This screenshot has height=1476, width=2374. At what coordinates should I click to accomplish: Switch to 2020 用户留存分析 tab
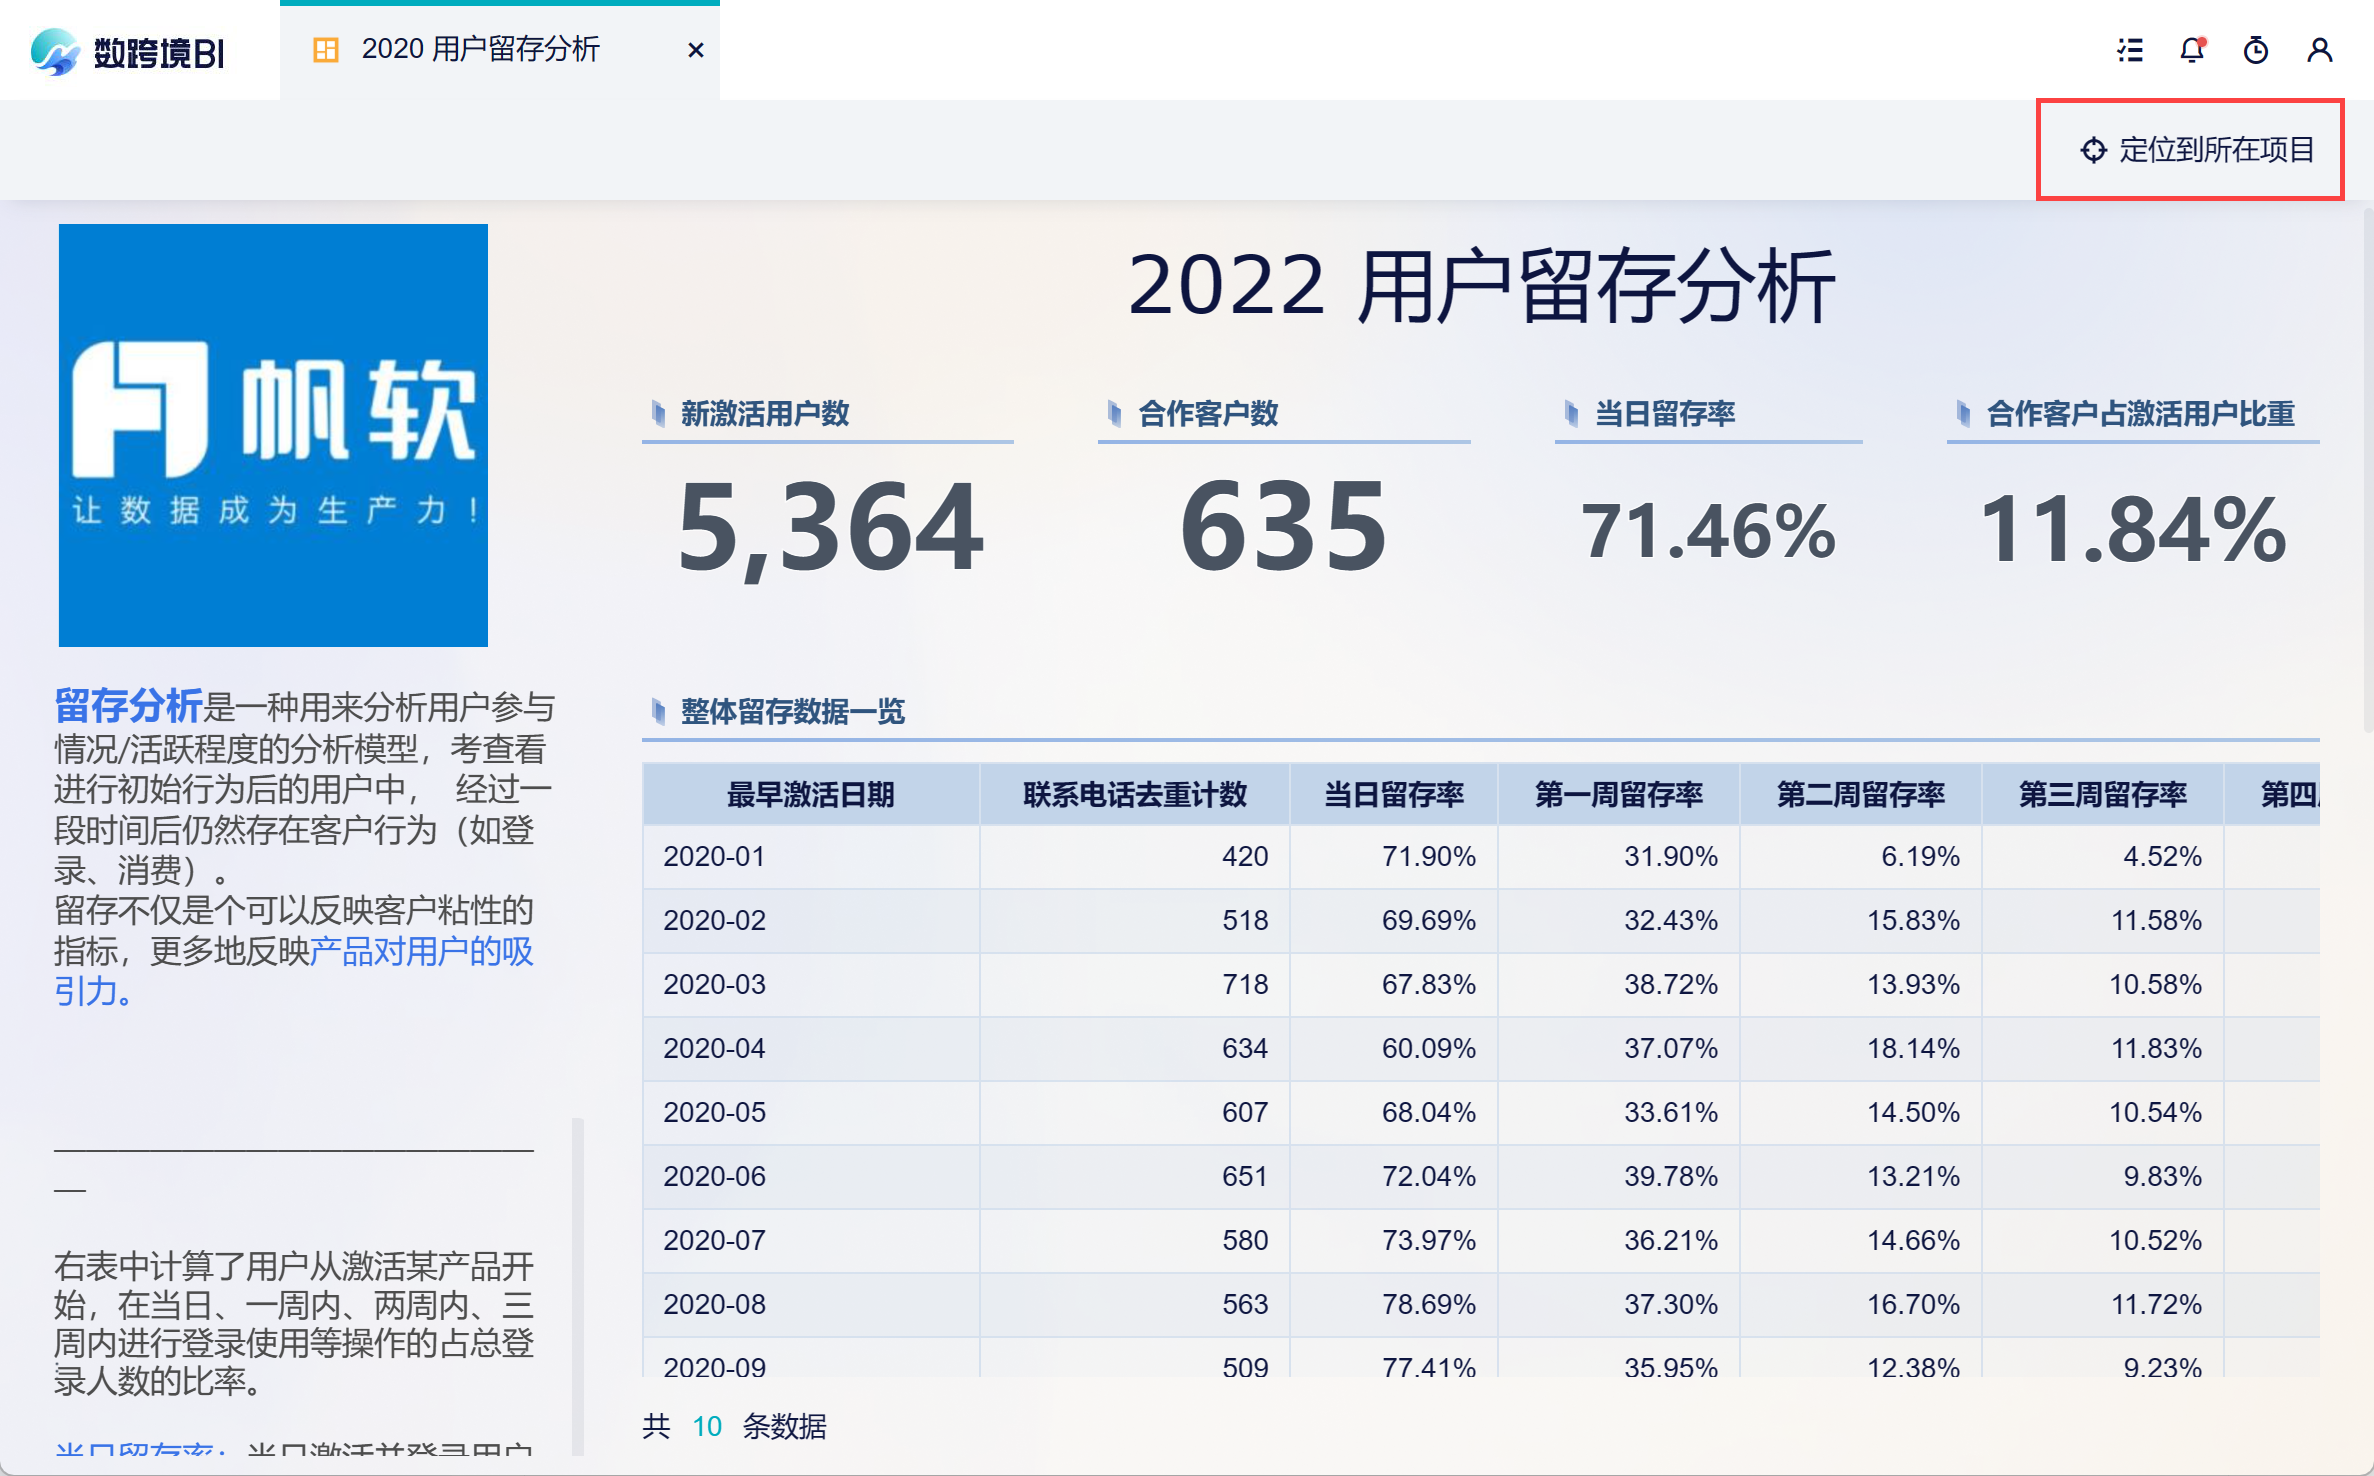(480, 50)
